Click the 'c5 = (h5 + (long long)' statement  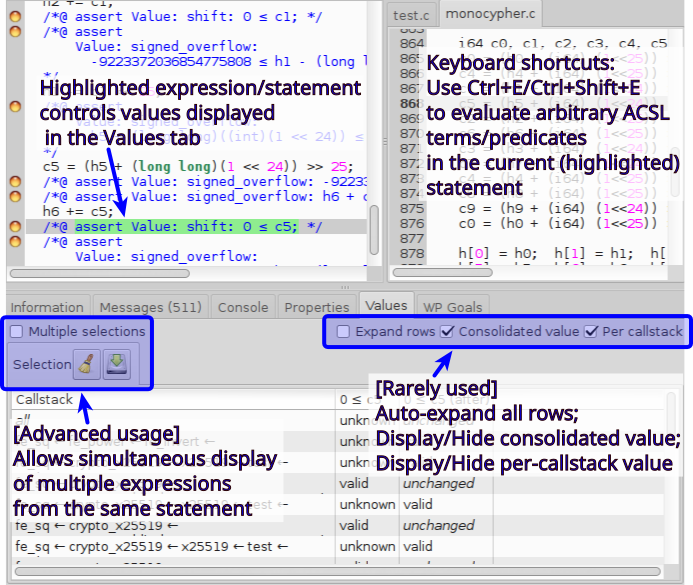(198, 167)
